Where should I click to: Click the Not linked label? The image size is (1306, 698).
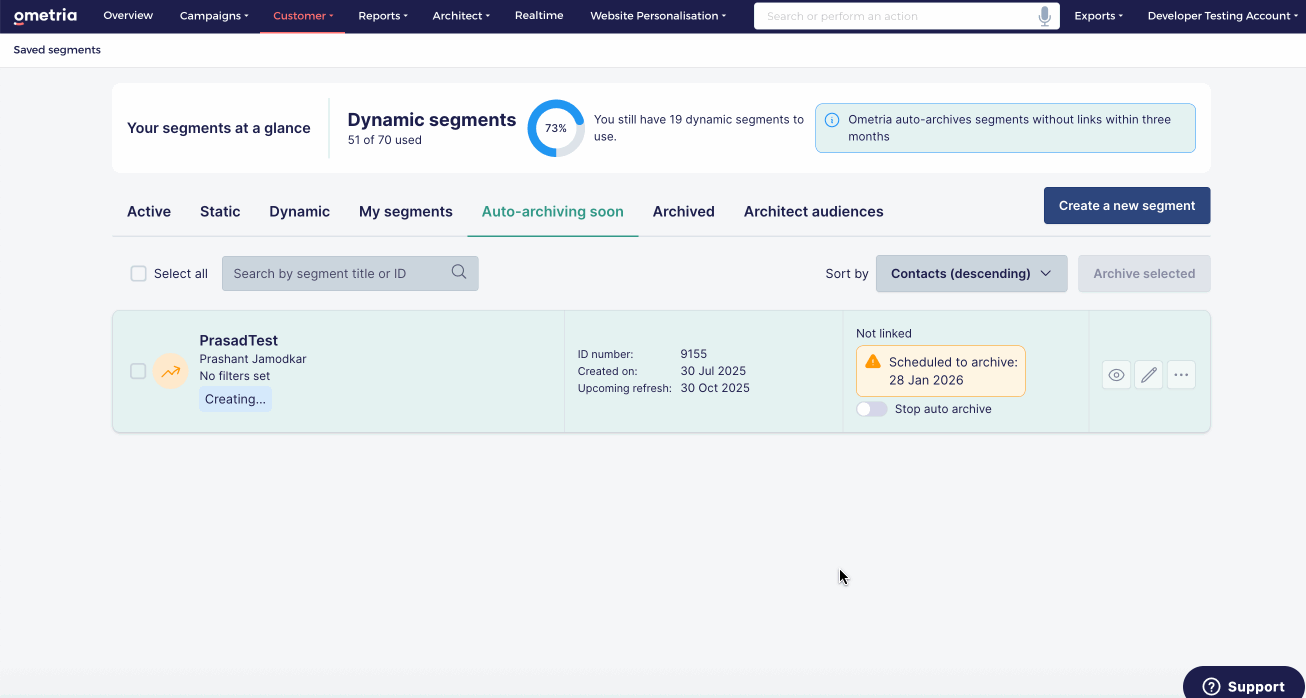(x=884, y=333)
